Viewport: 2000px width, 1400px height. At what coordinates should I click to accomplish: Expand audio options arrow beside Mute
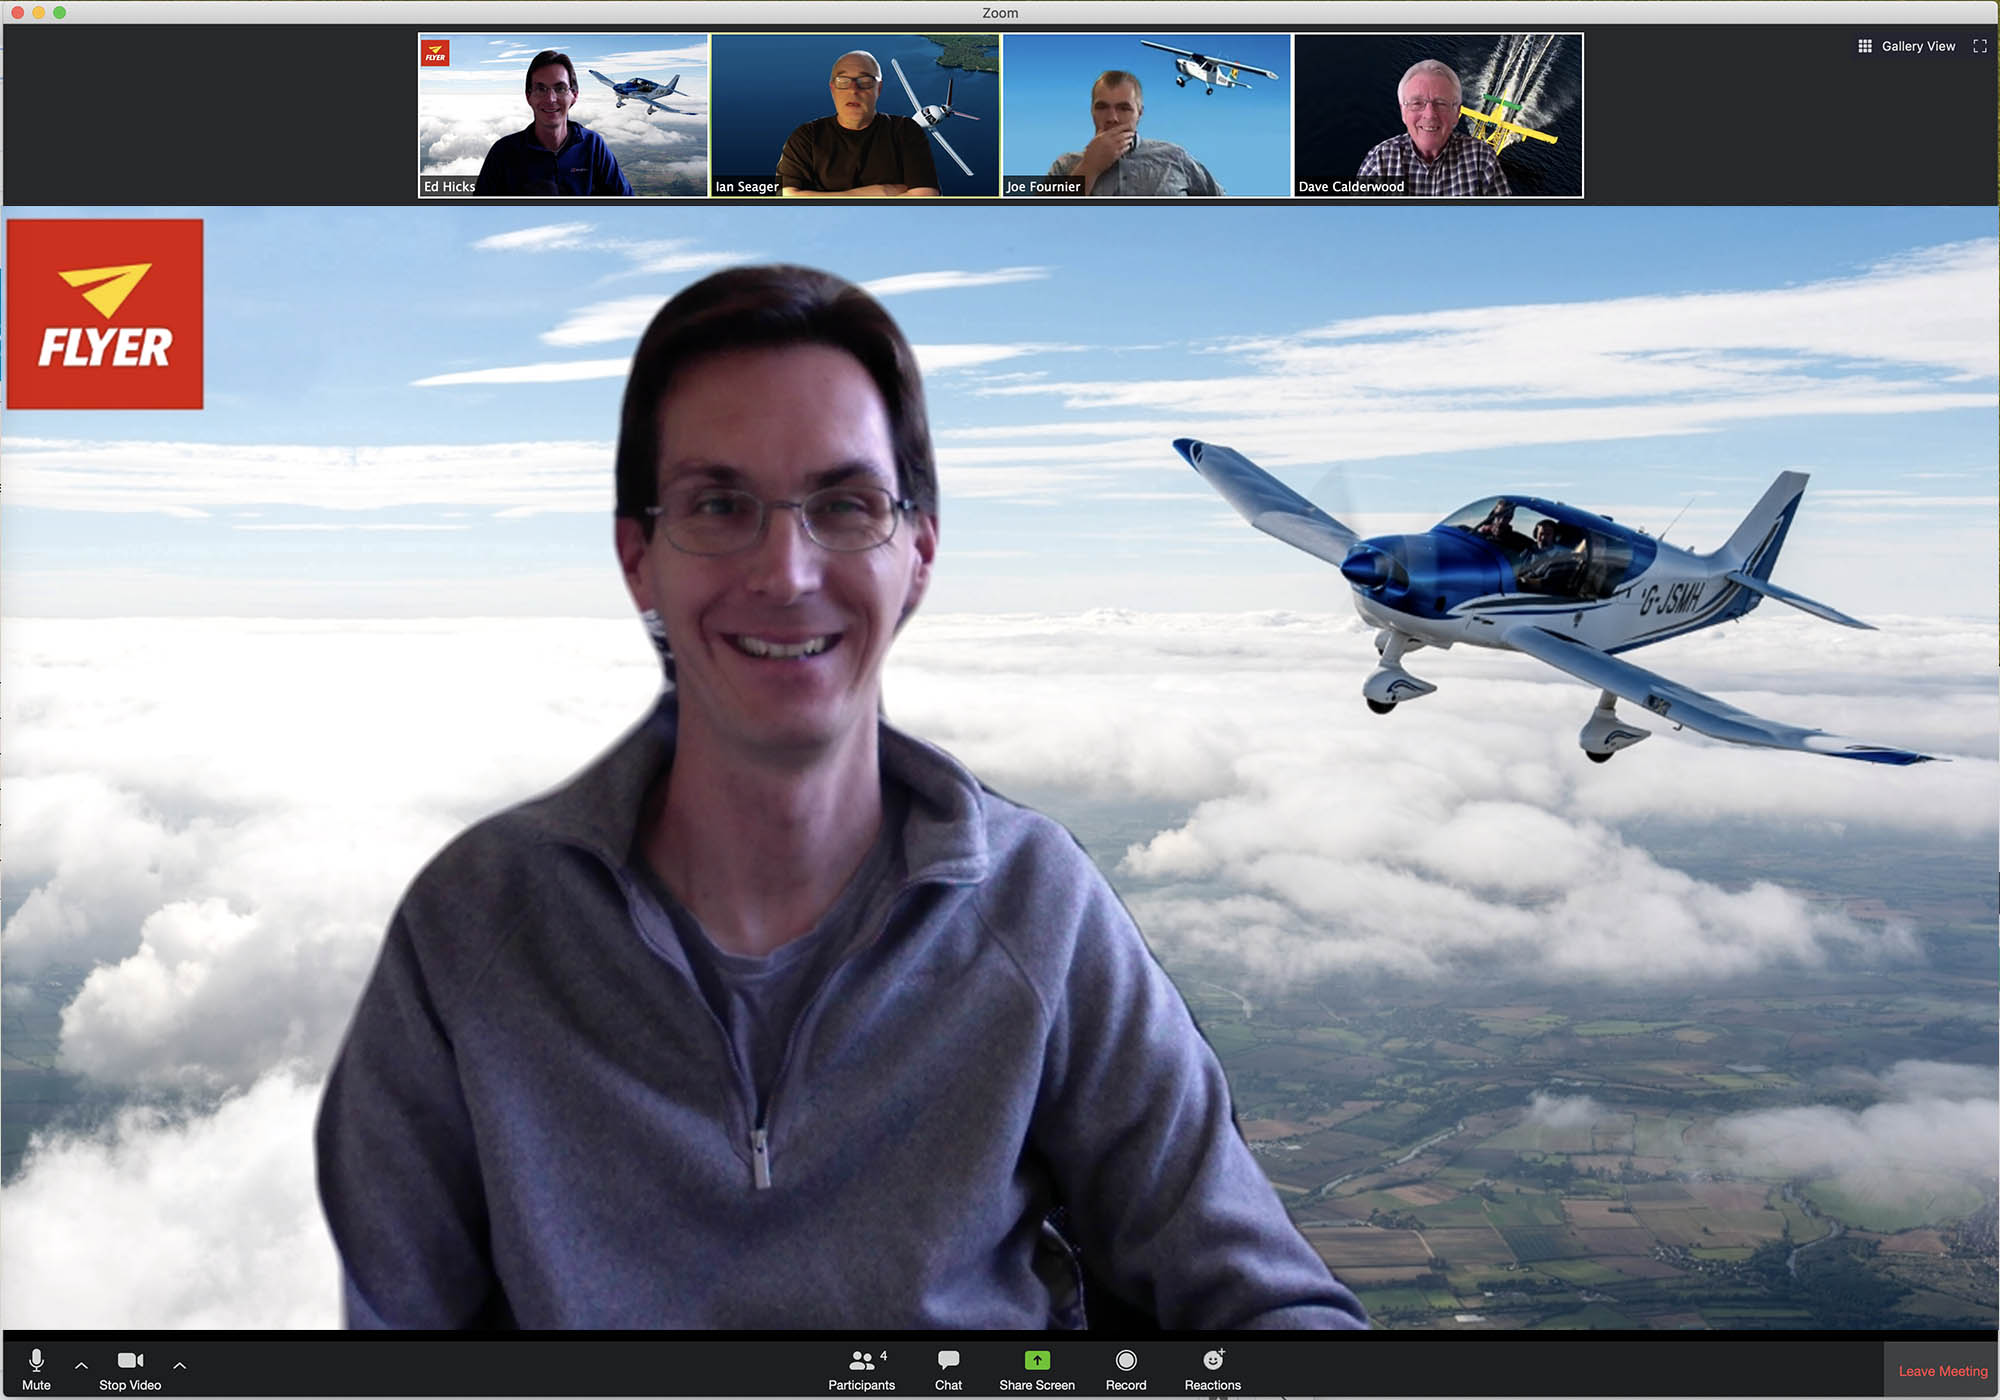81,1365
